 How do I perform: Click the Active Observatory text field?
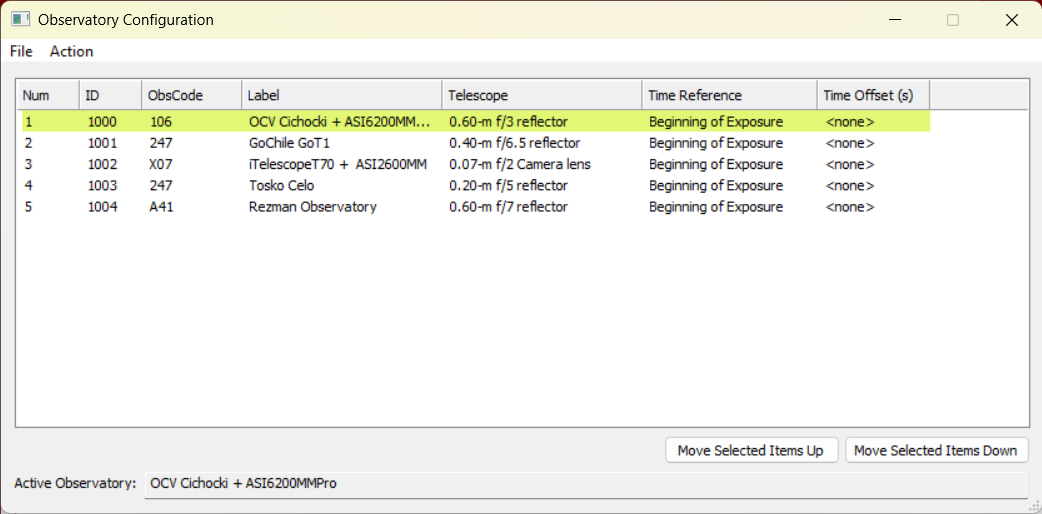pyautogui.click(x=586, y=483)
